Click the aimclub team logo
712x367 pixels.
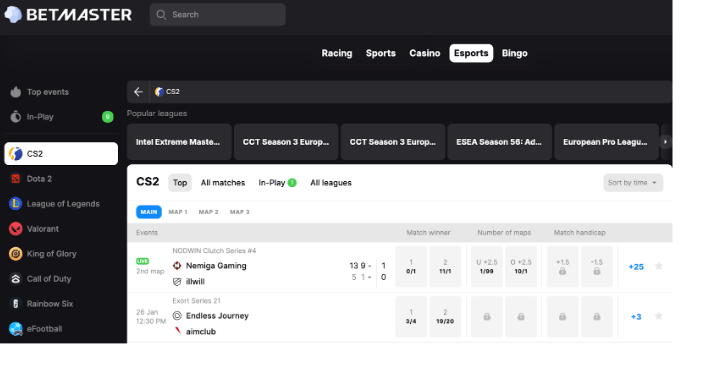point(177,331)
